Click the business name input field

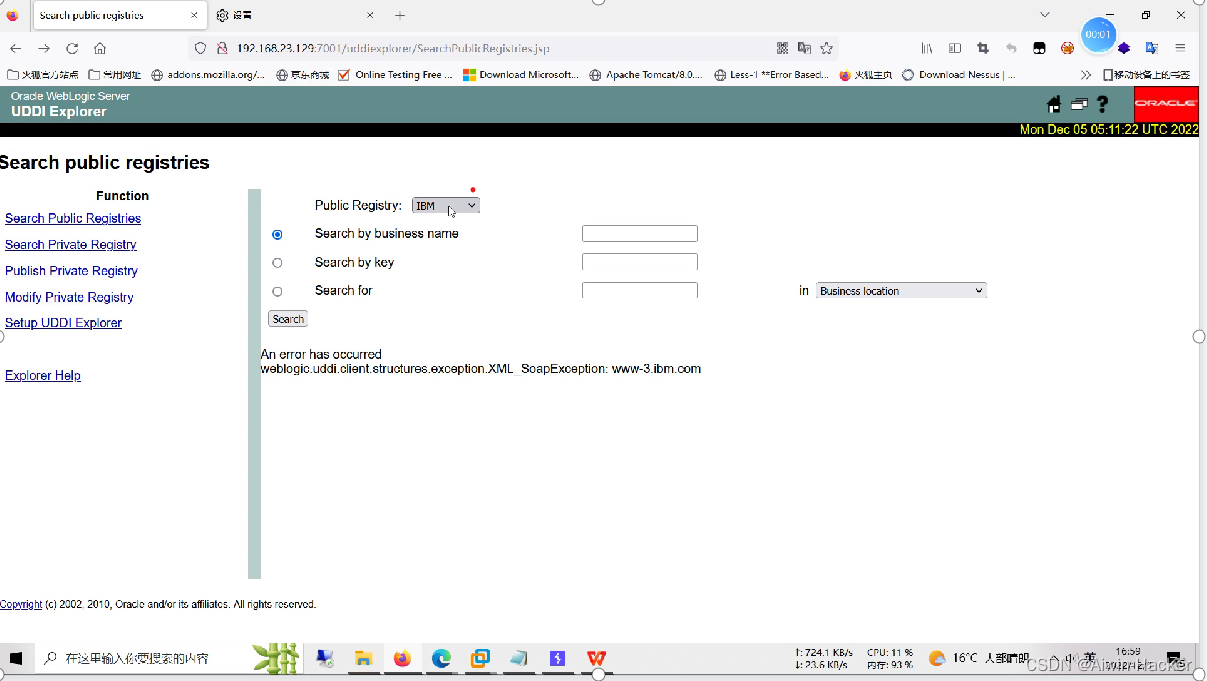click(x=640, y=233)
